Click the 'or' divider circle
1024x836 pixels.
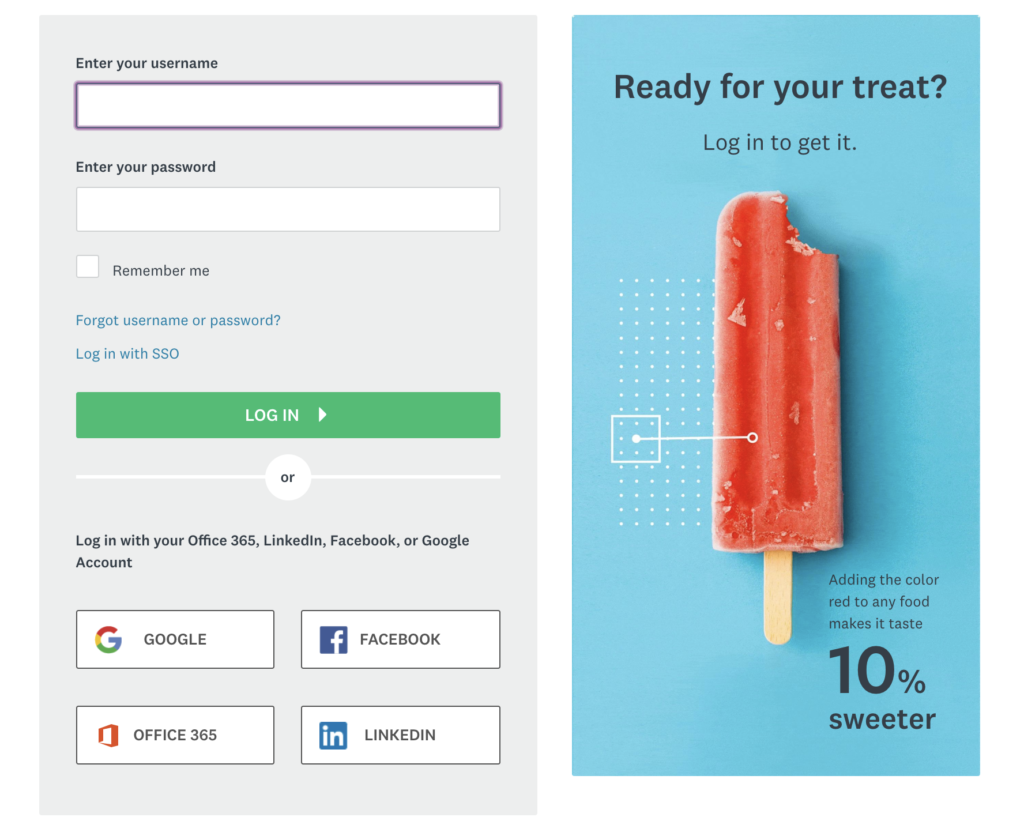pos(288,477)
